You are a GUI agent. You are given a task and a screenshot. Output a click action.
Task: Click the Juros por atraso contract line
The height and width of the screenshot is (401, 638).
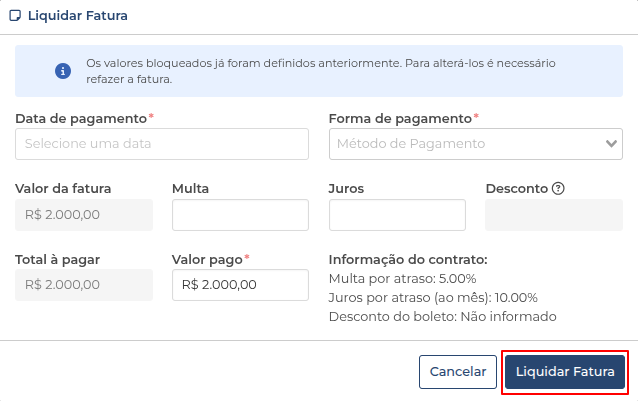click(433, 298)
